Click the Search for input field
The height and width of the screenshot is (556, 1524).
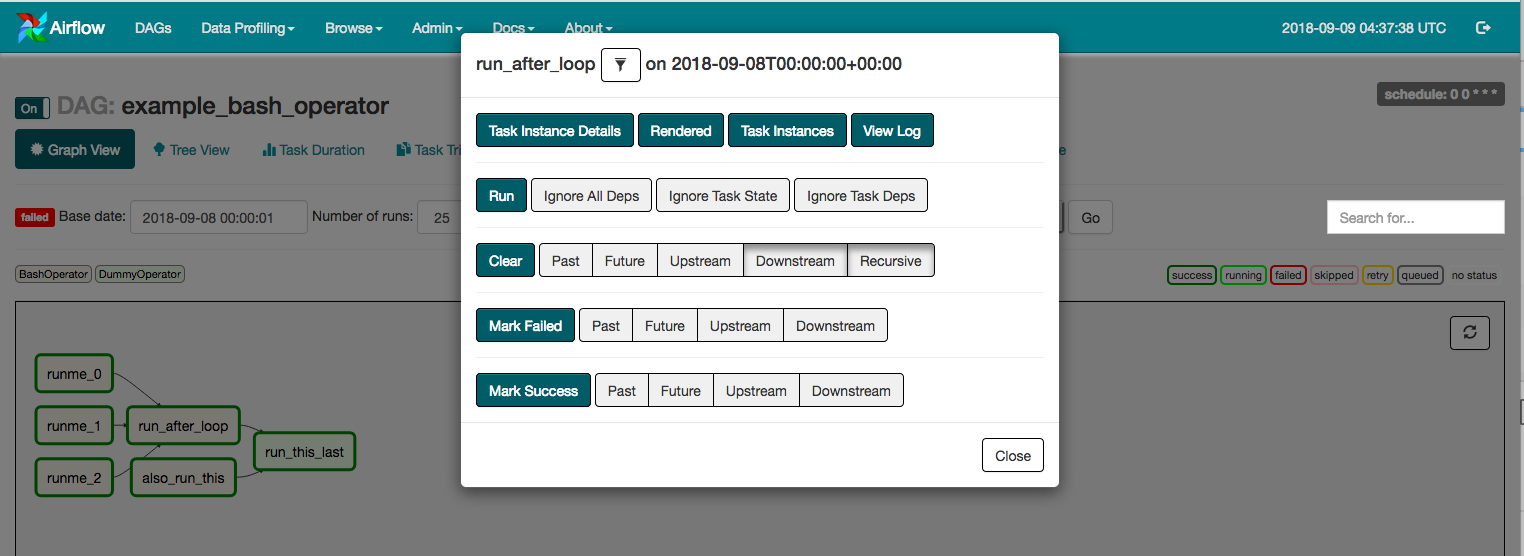point(1415,217)
